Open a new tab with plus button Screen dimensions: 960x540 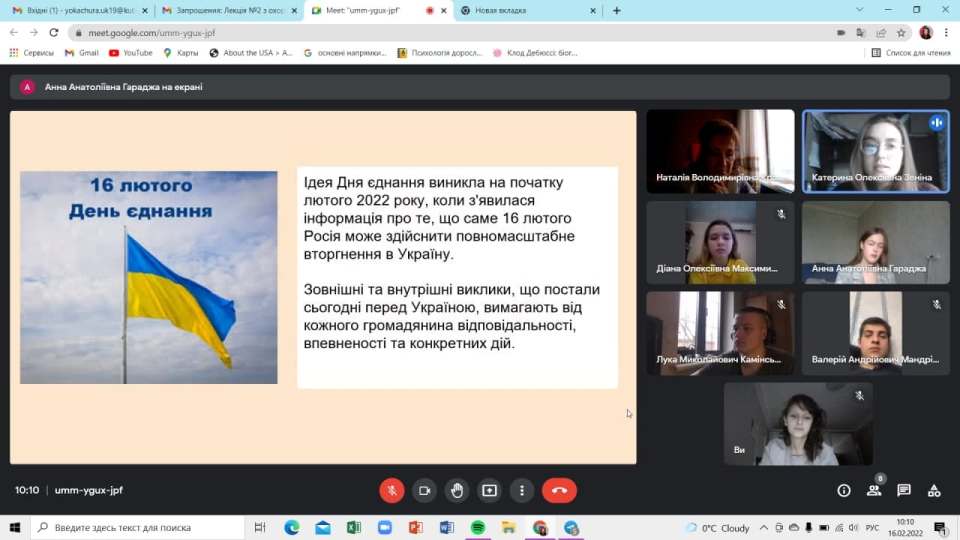617,10
